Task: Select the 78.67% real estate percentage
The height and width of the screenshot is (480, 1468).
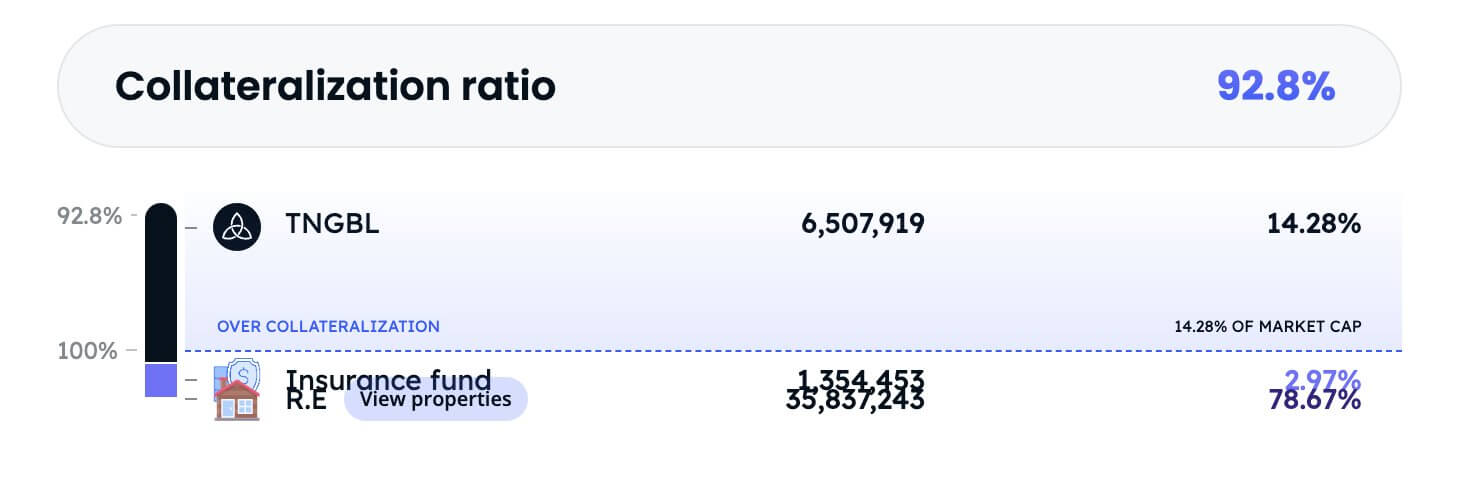Action: pyautogui.click(x=1313, y=402)
